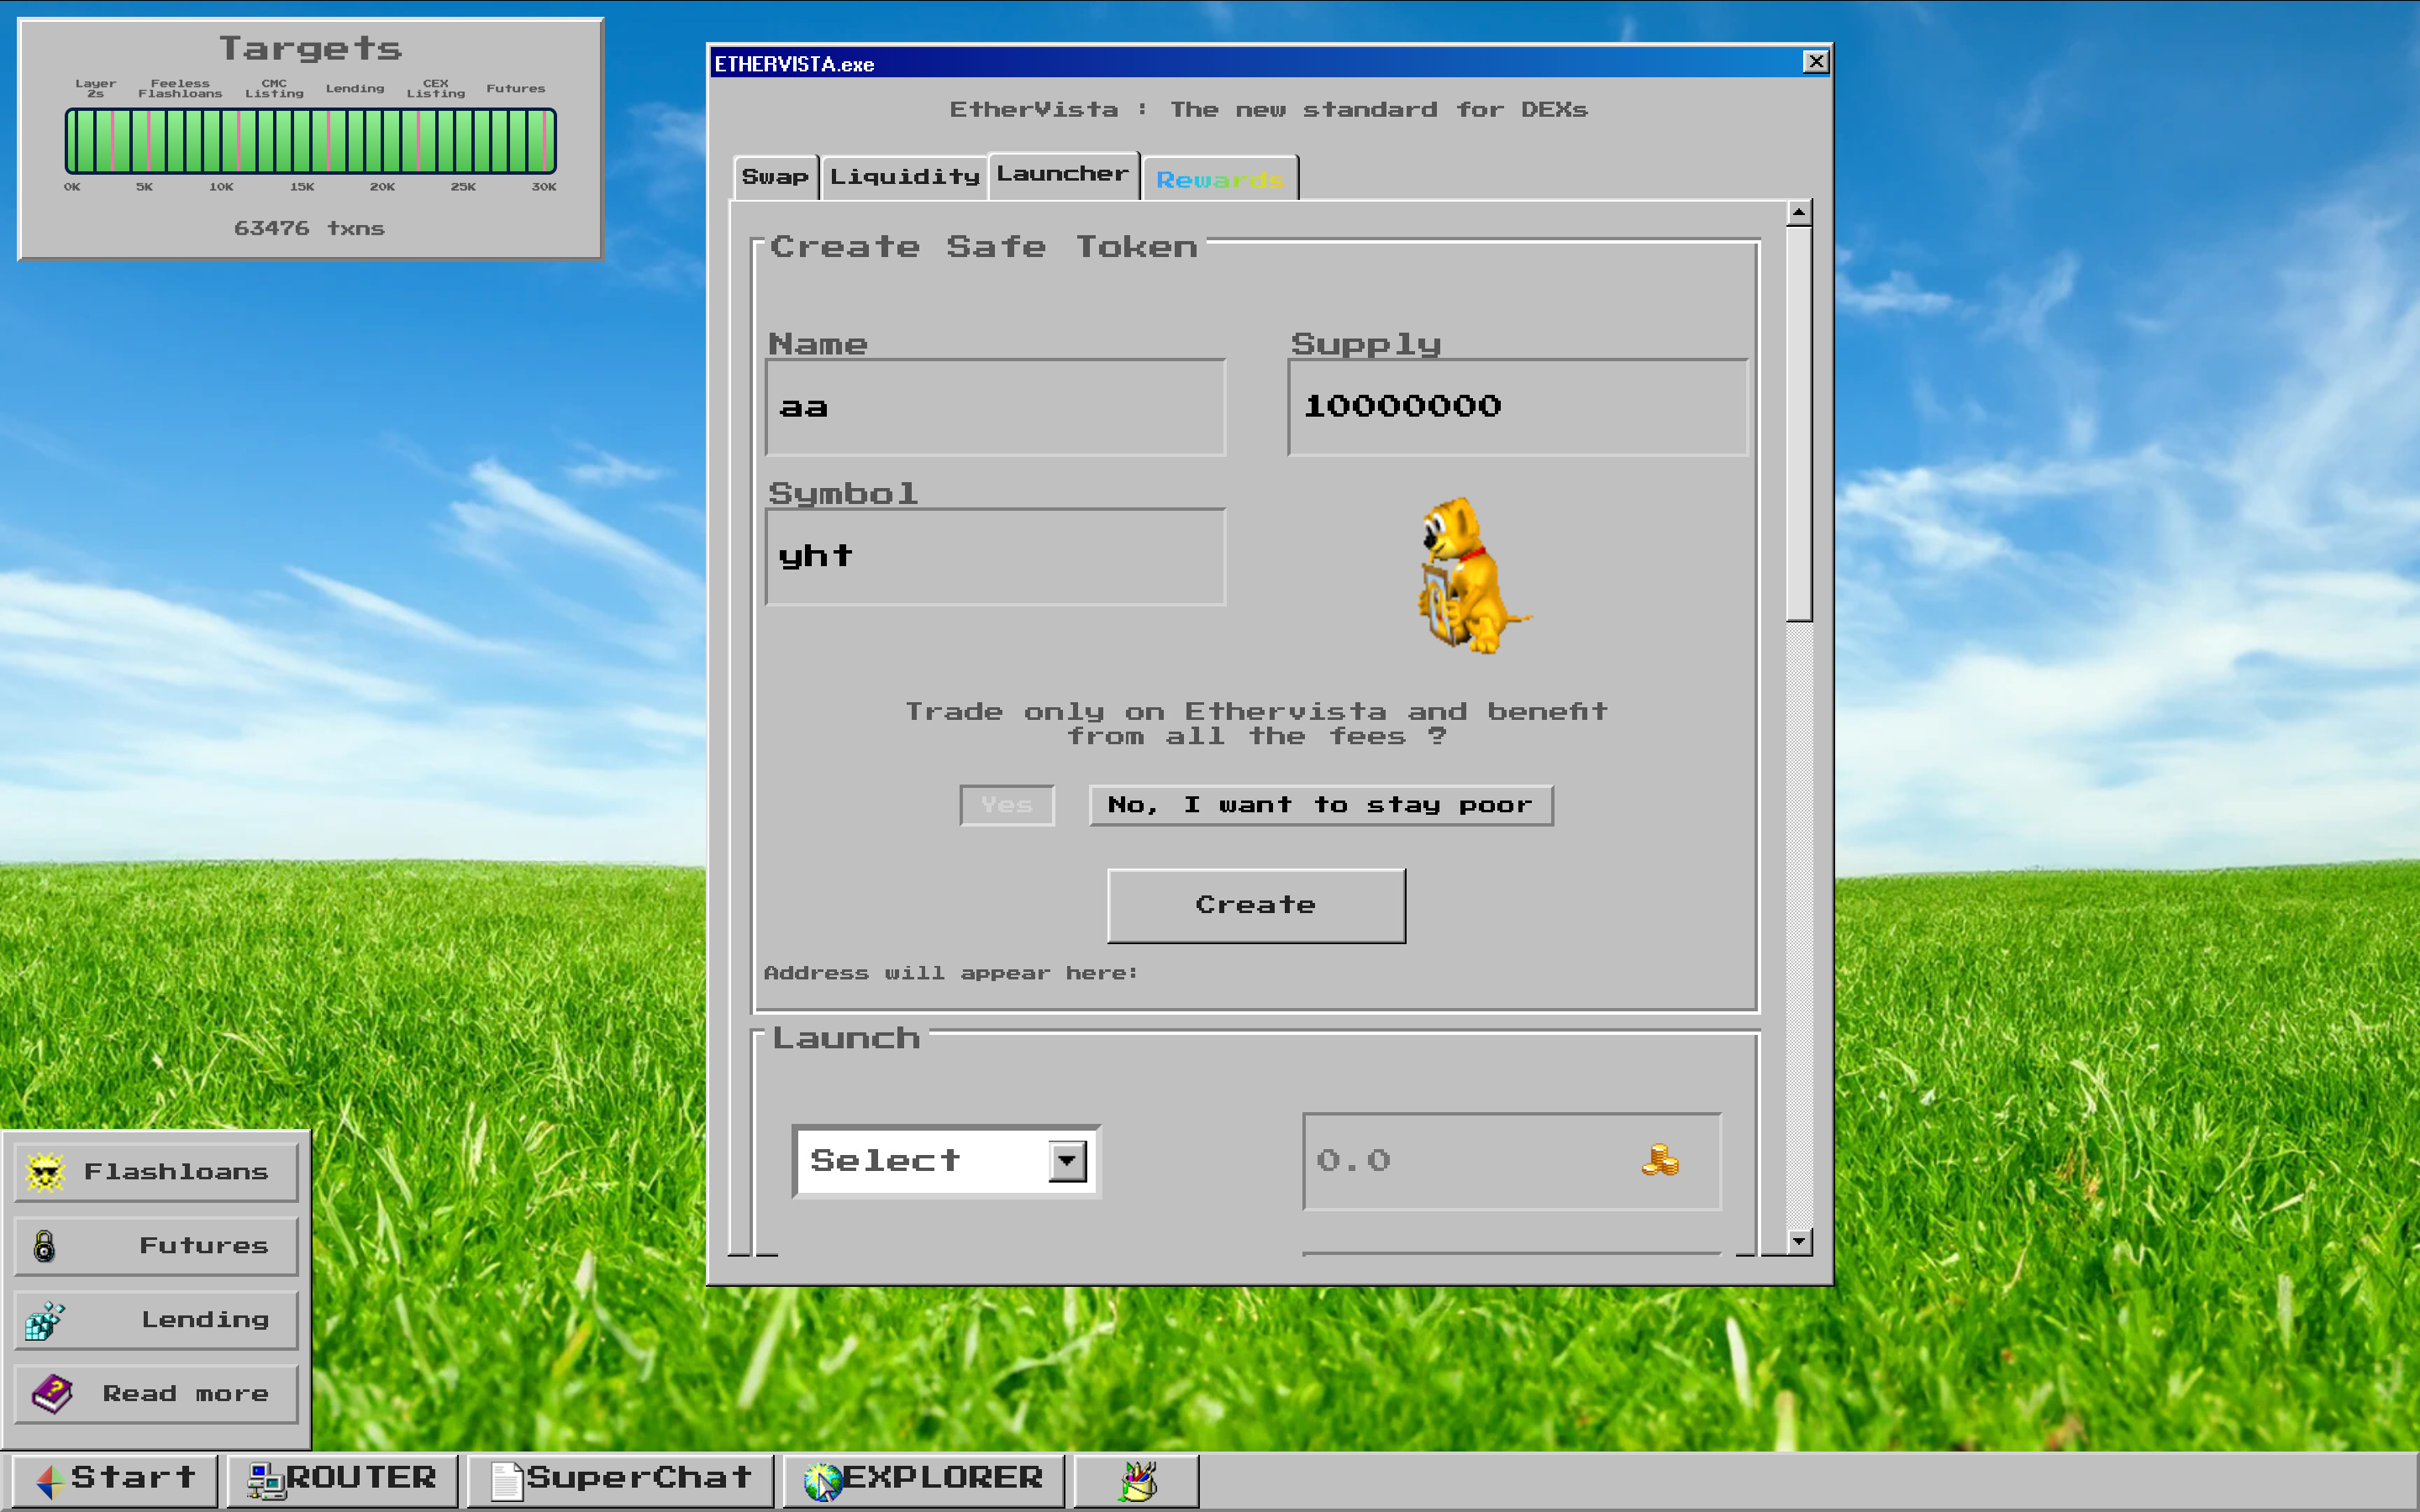Click the ETHERVISTA.exe title bar text

coord(794,64)
